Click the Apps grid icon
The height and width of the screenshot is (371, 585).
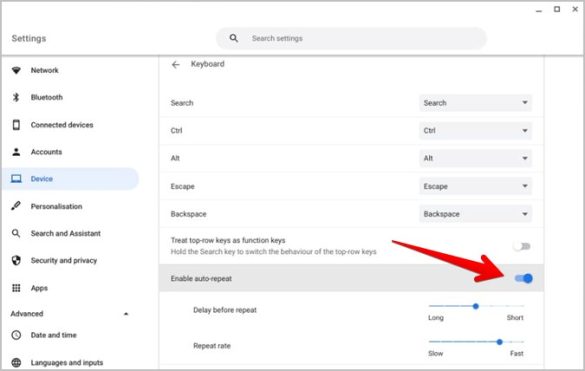pyautogui.click(x=16, y=288)
